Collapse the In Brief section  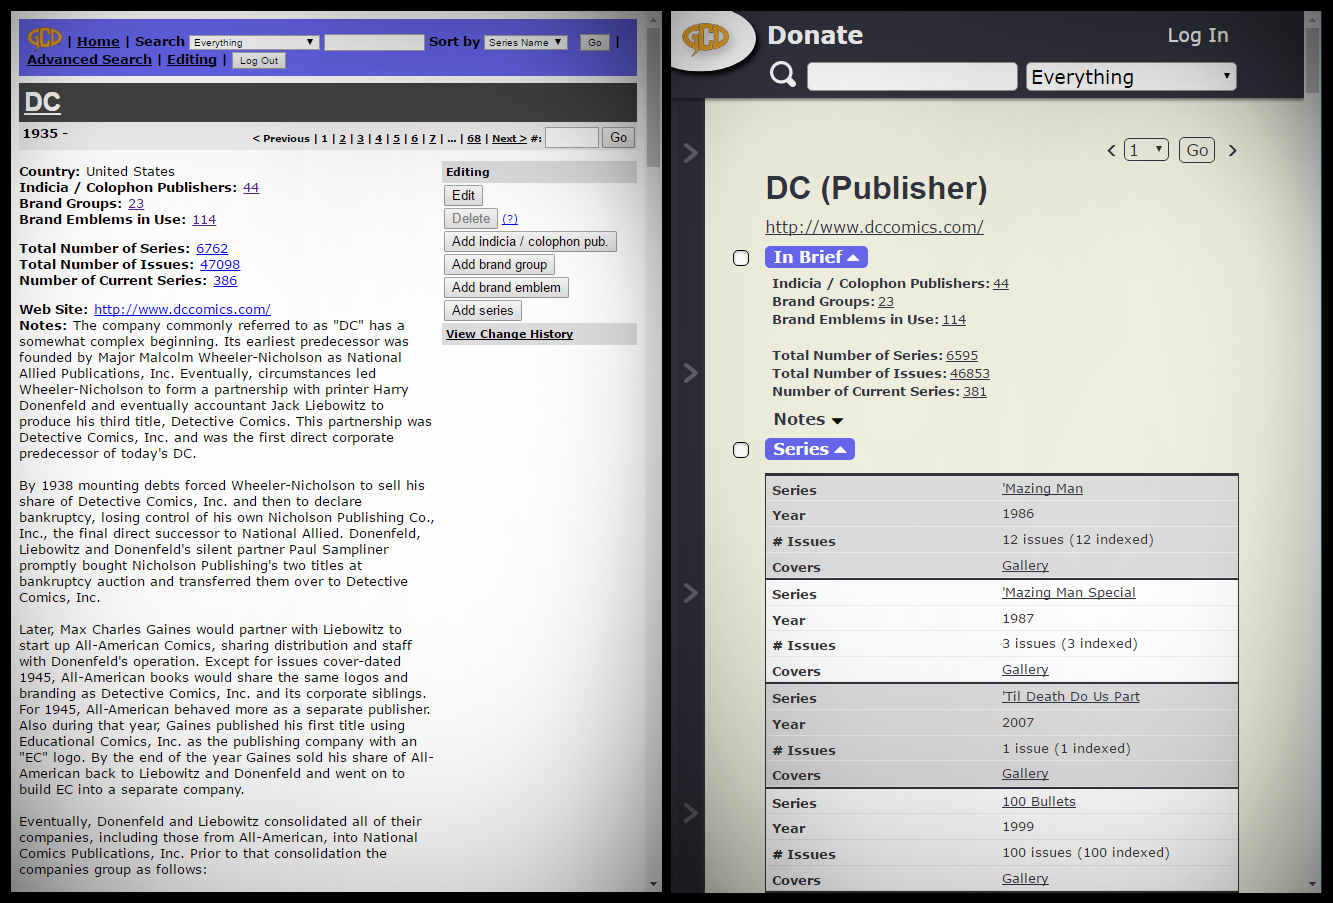pyautogui.click(x=816, y=257)
